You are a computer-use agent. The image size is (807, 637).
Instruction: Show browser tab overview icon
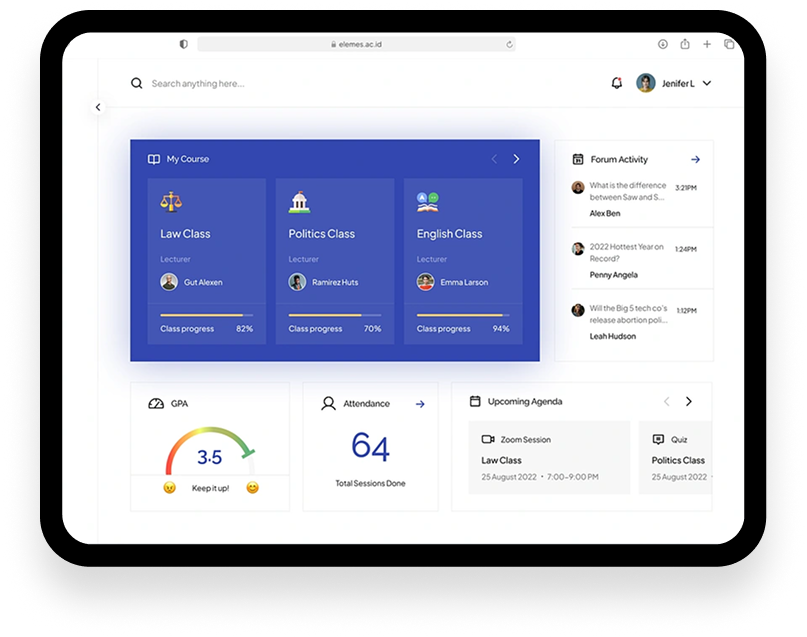pyautogui.click(x=729, y=44)
